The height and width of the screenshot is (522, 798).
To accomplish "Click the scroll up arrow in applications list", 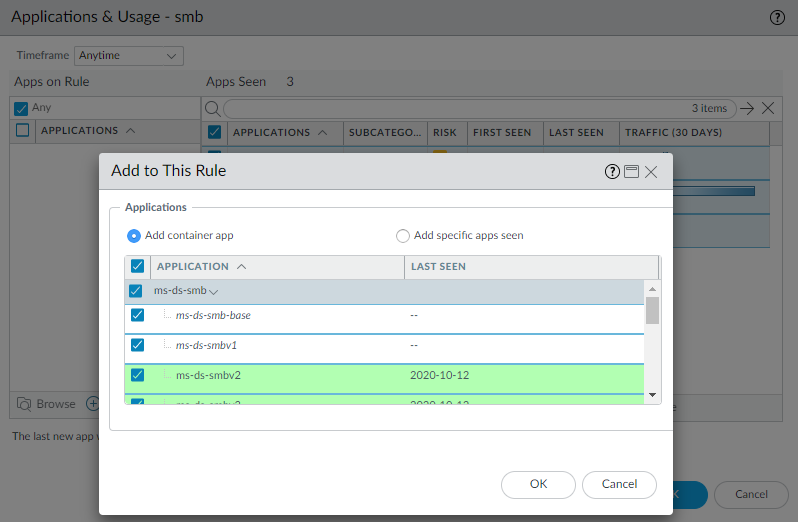I will coord(652,289).
